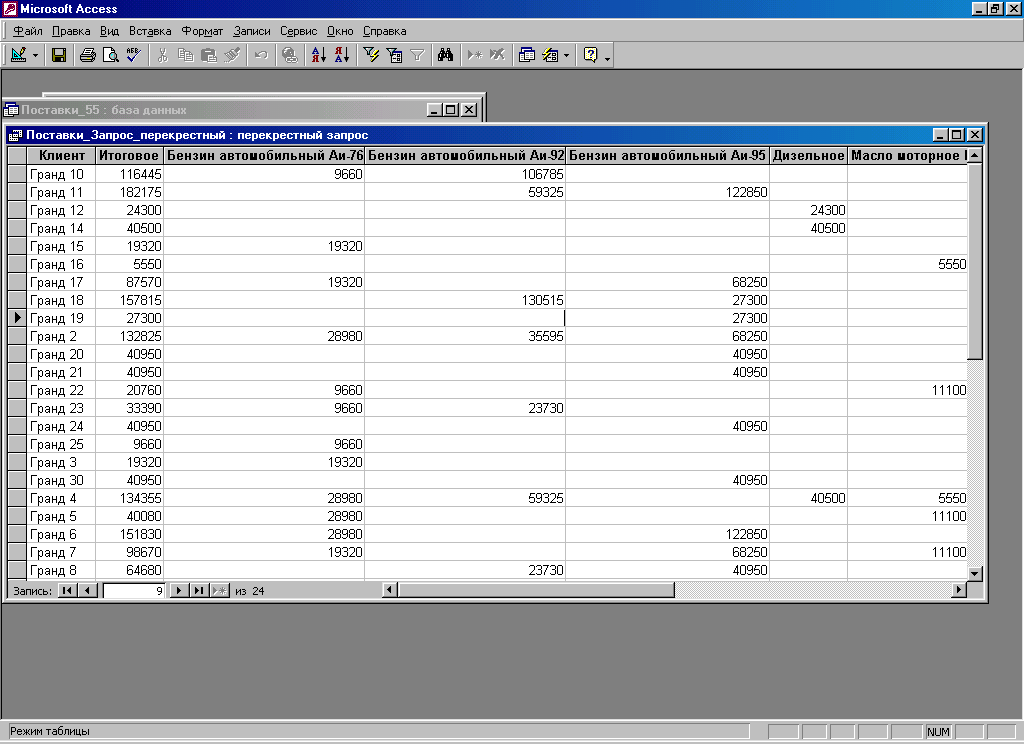The width and height of the screenshot is (1024, 744).
Task: Run the Spelling check icon
Action: coord(134,55)
